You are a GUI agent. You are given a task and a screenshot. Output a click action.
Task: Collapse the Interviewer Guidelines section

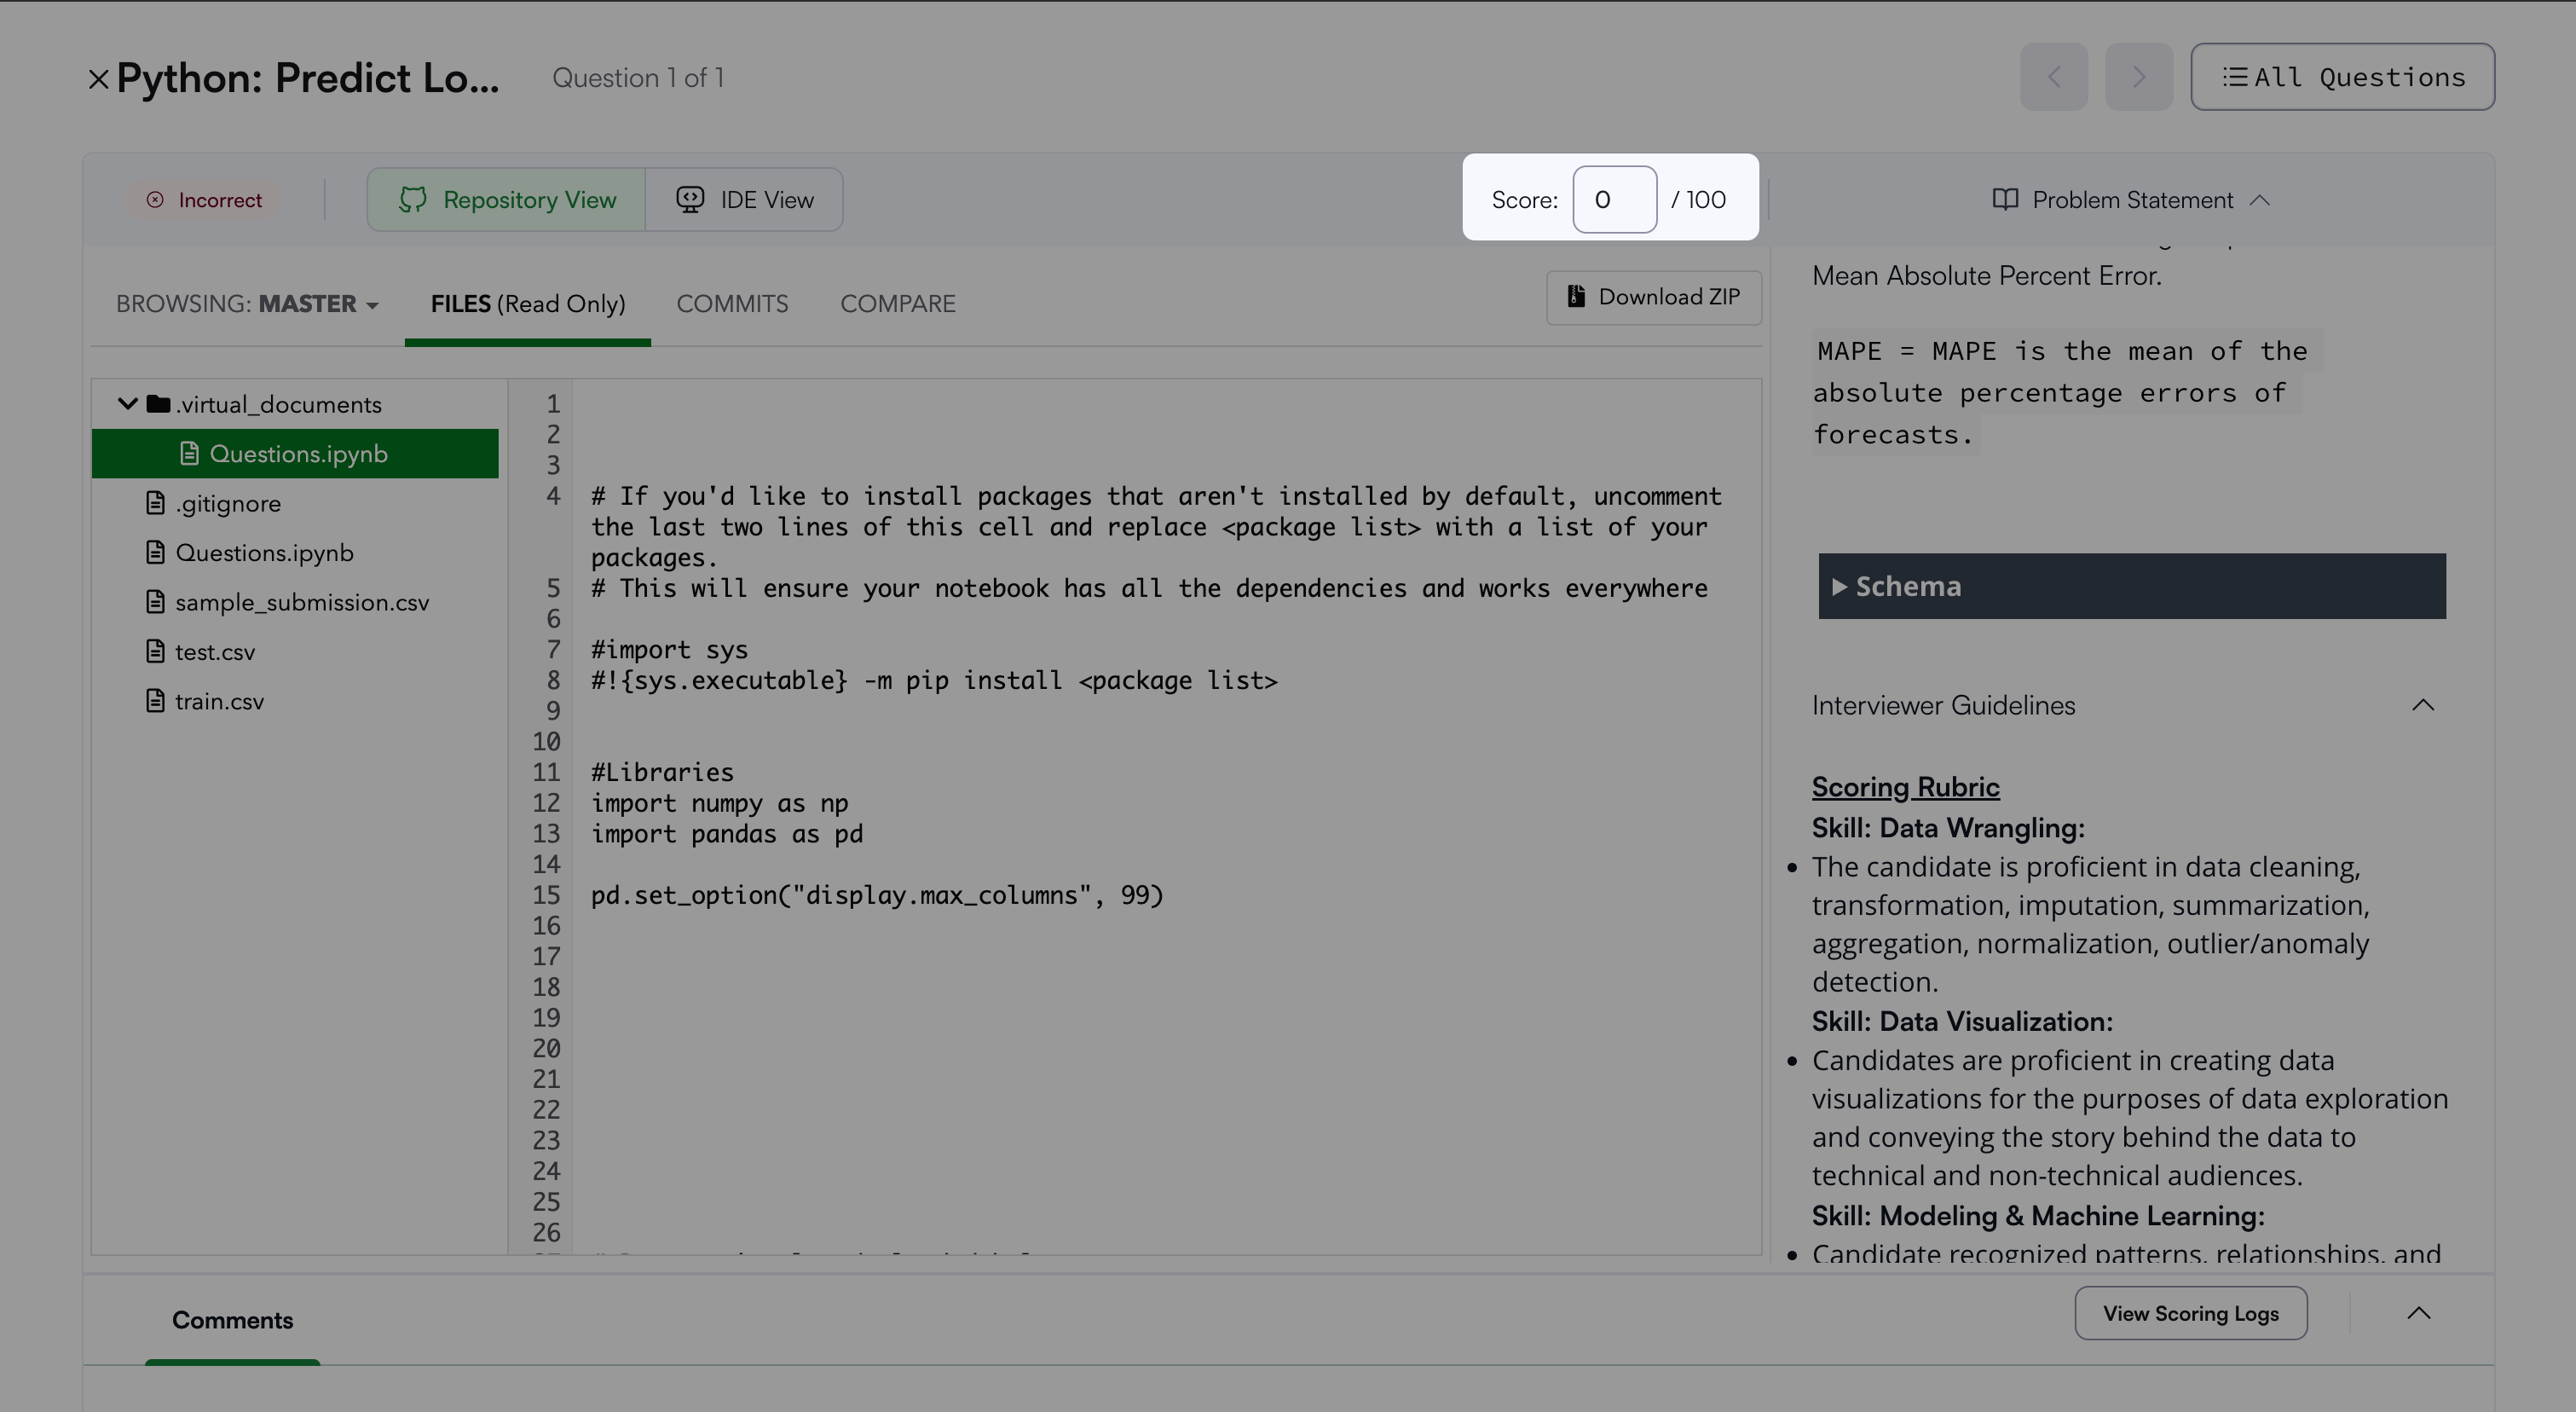click(2422, 706)
